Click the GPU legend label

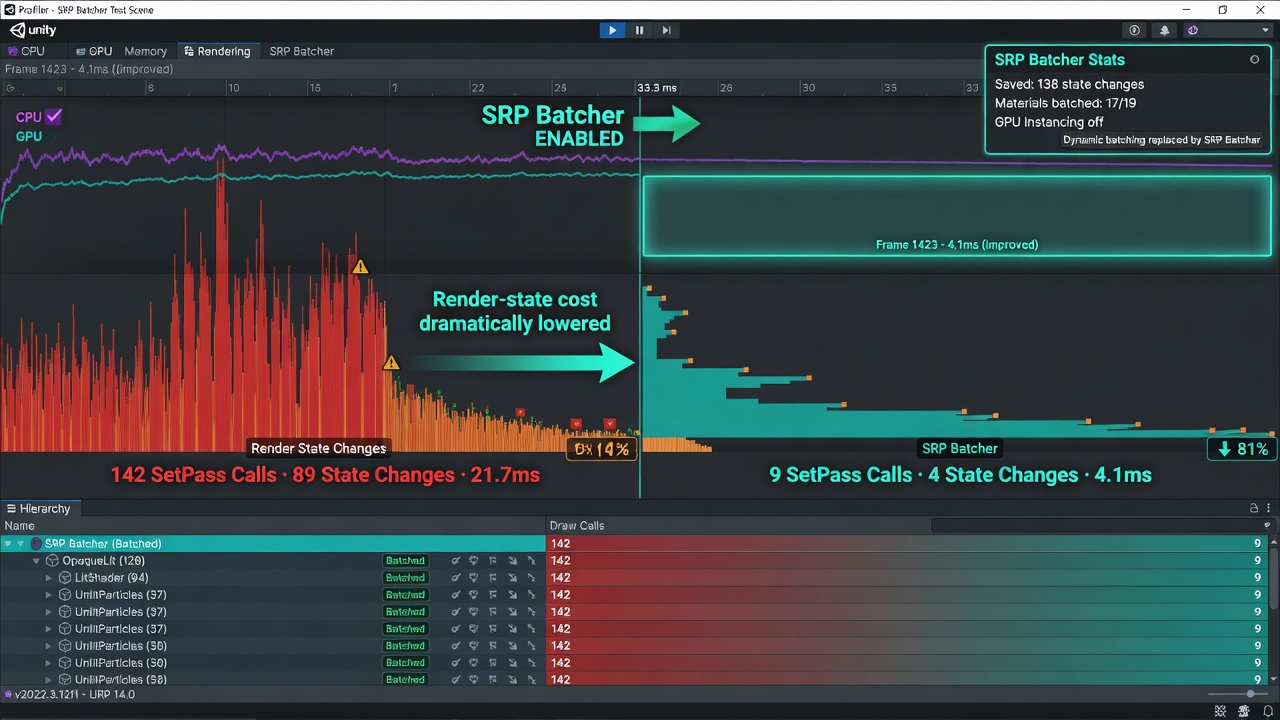coord(29,136)
